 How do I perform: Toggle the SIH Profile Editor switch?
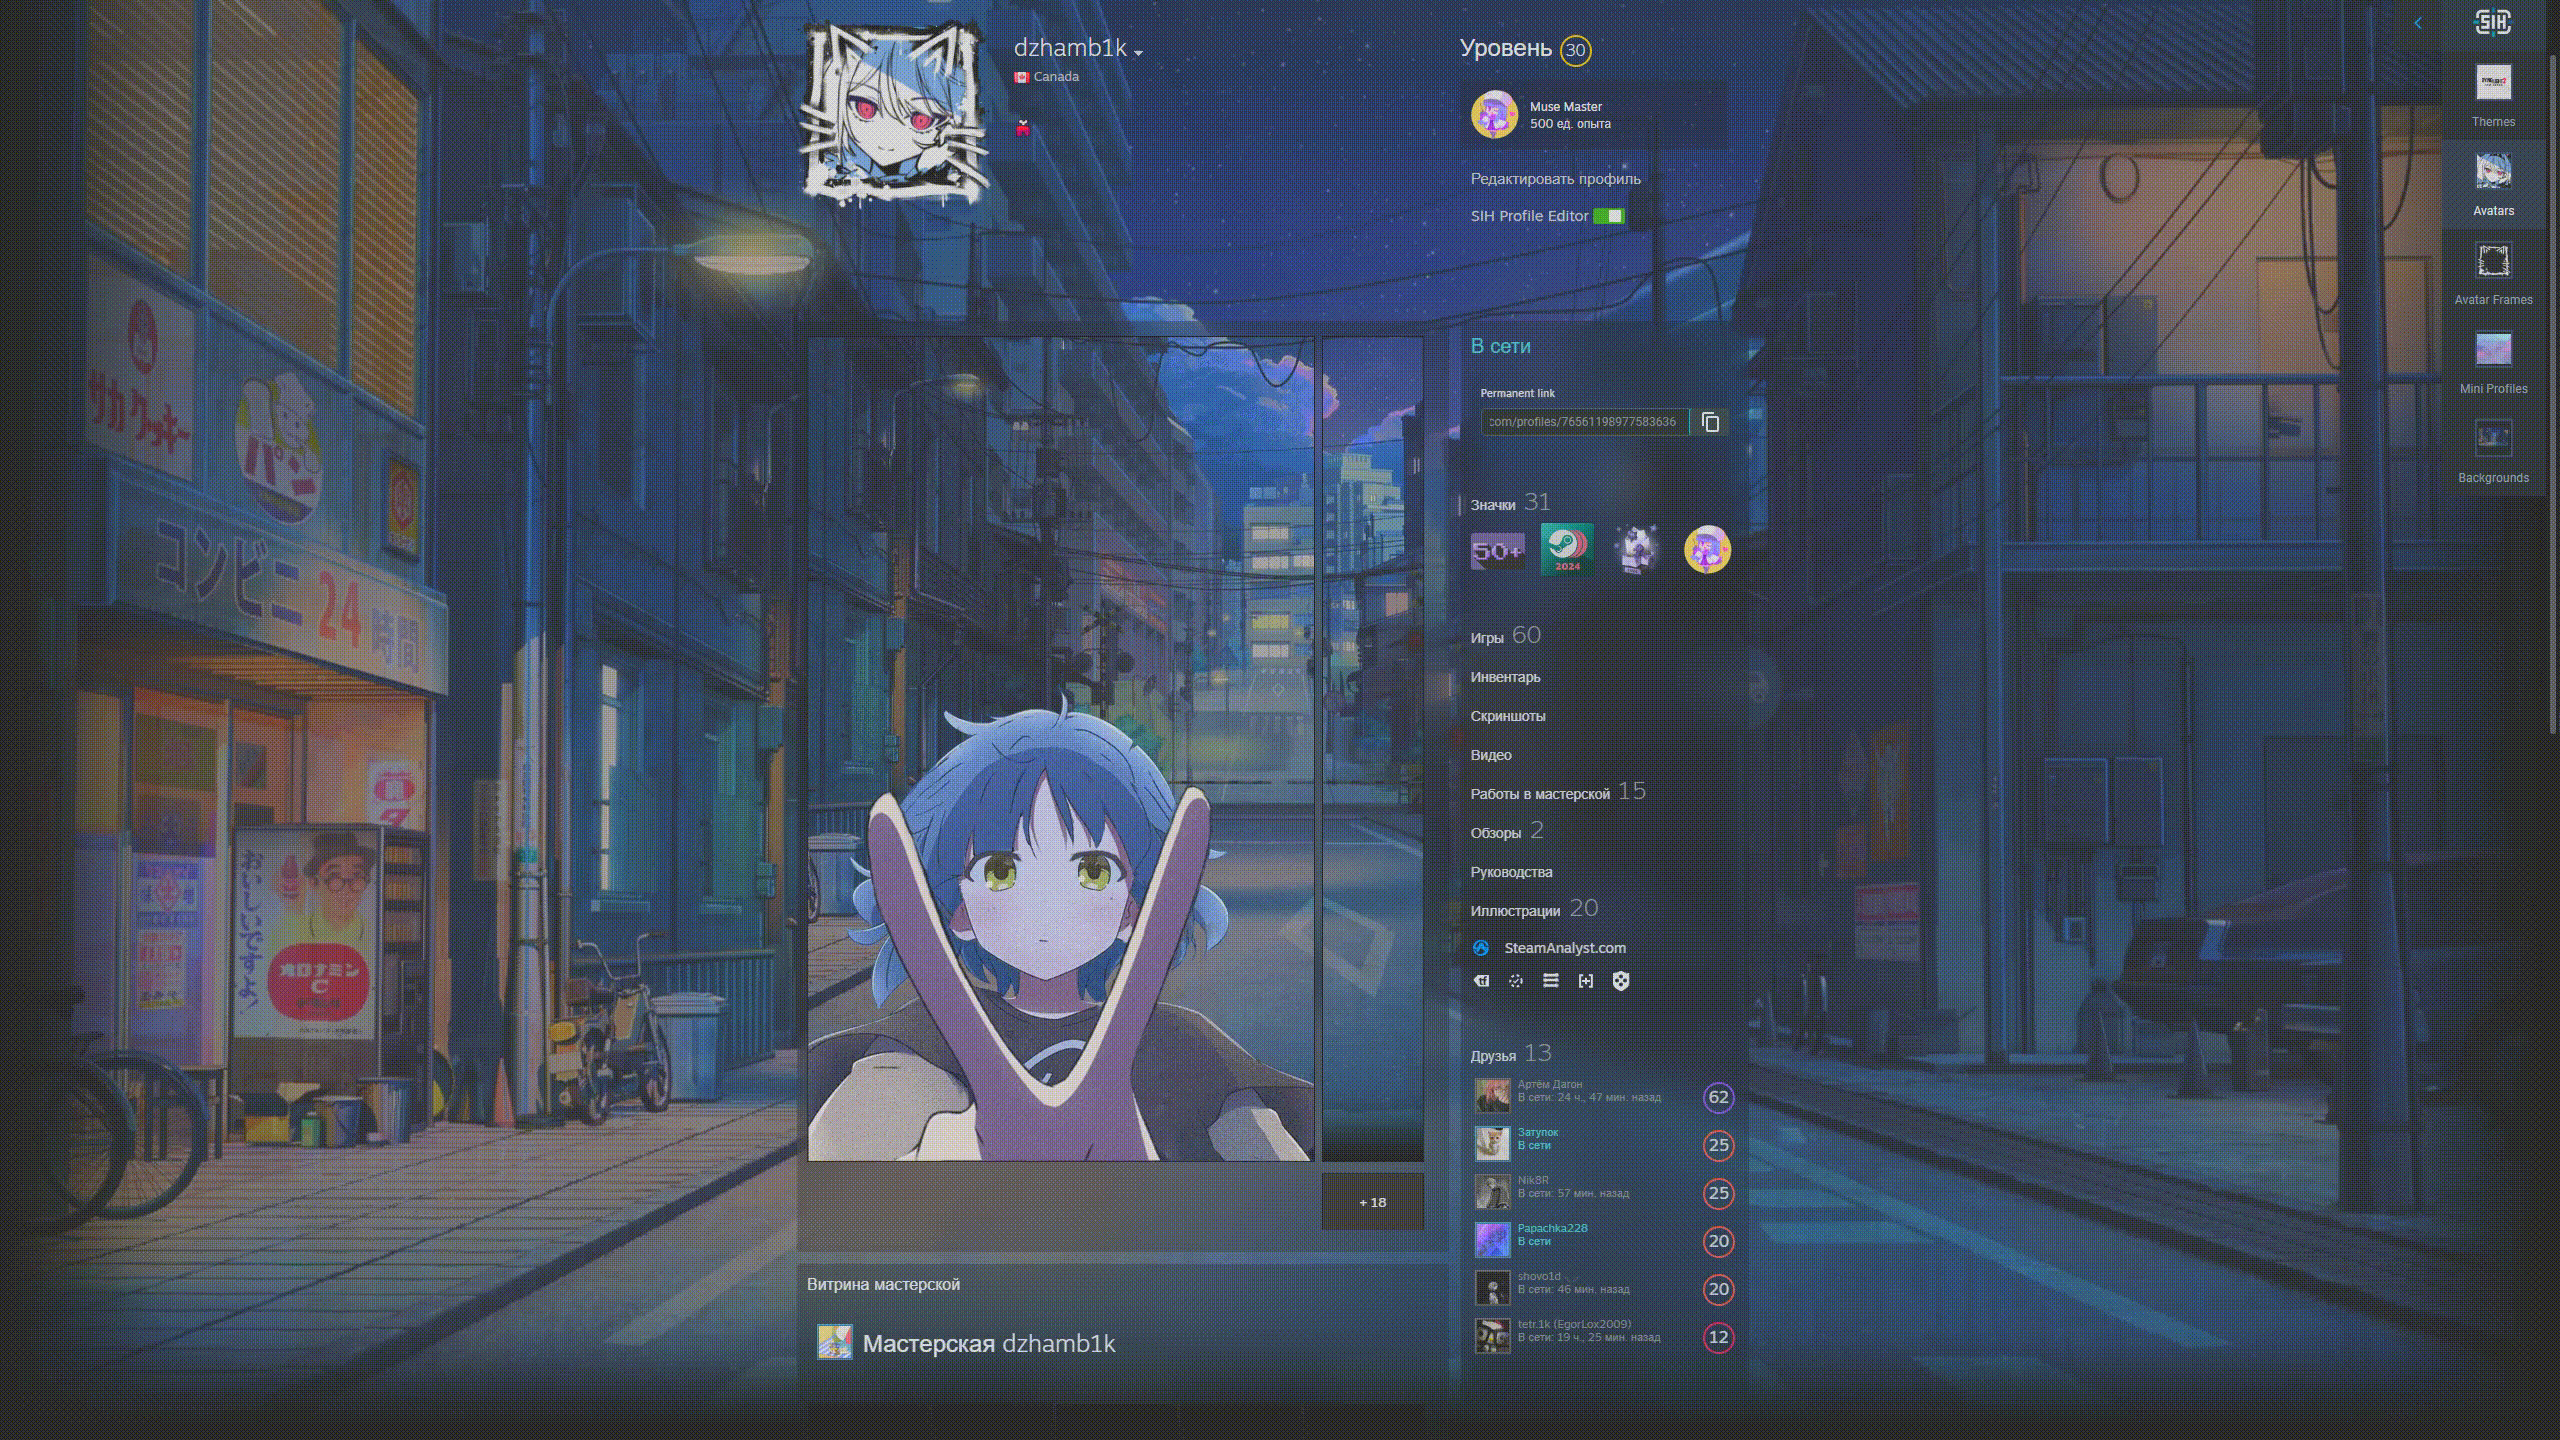coord(1609,216)
